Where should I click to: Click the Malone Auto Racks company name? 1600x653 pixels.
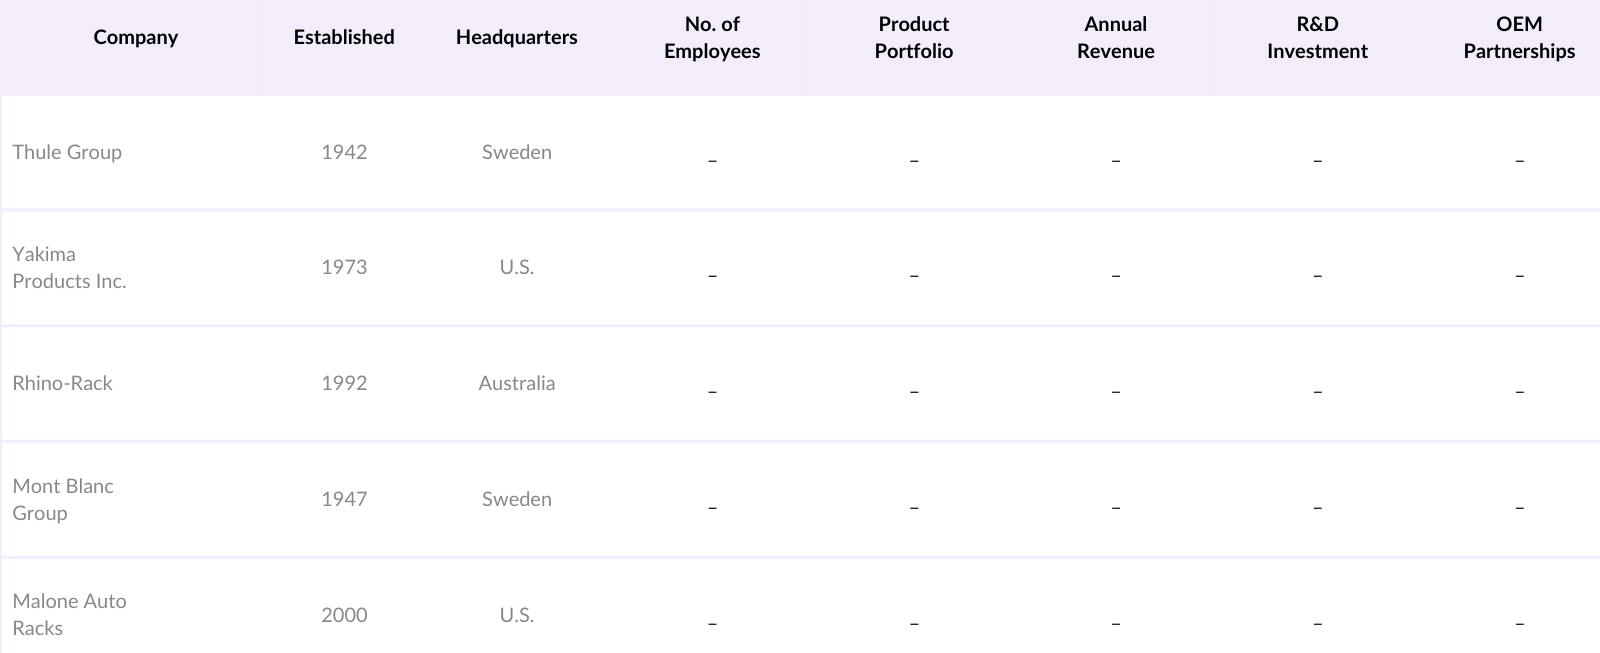click(69, 614)
